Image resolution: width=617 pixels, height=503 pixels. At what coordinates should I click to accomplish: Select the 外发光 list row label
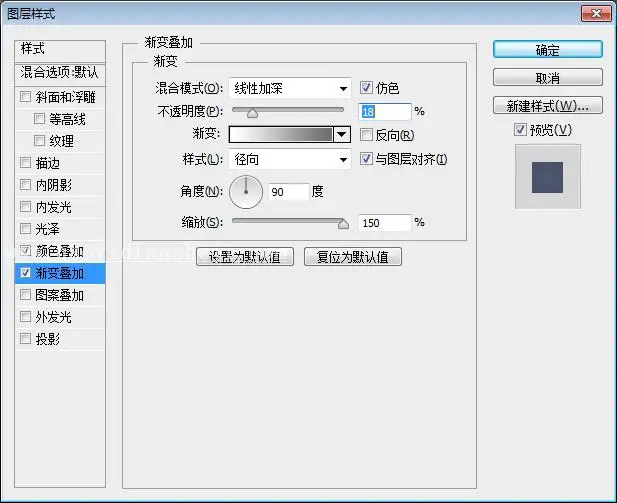coord(54,317)
